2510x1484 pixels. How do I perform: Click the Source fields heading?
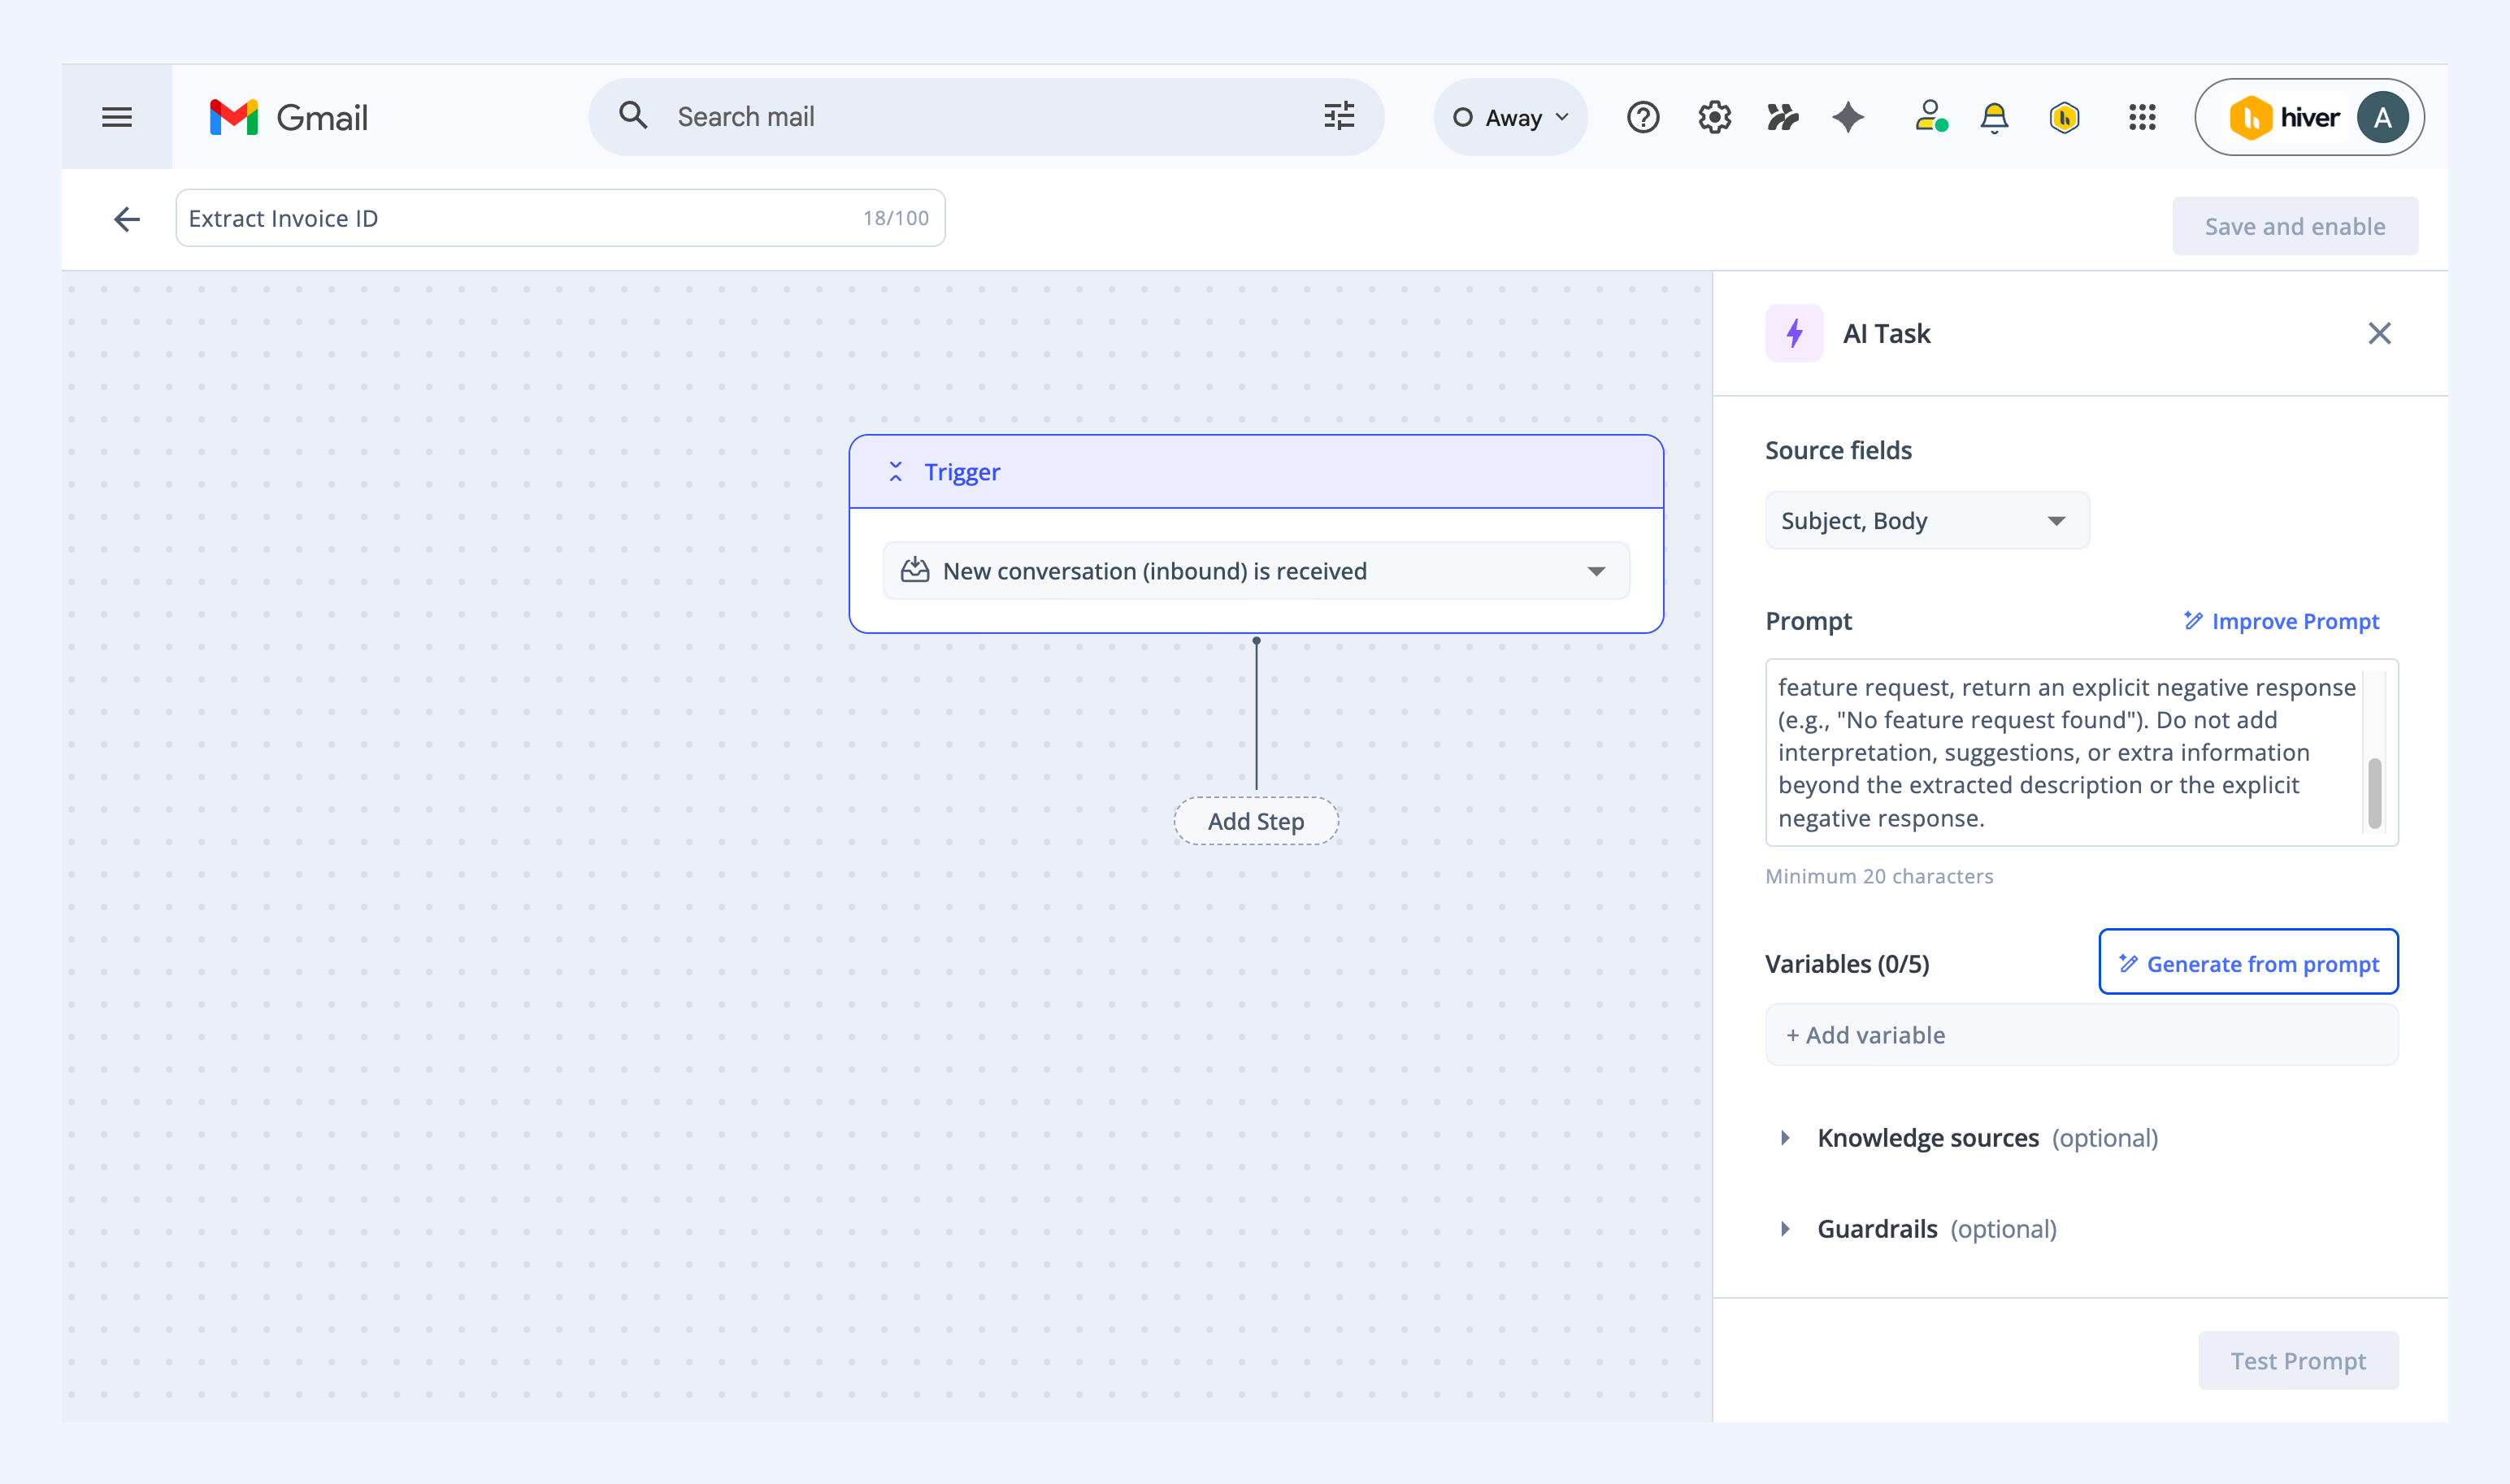pos(1838,450)
